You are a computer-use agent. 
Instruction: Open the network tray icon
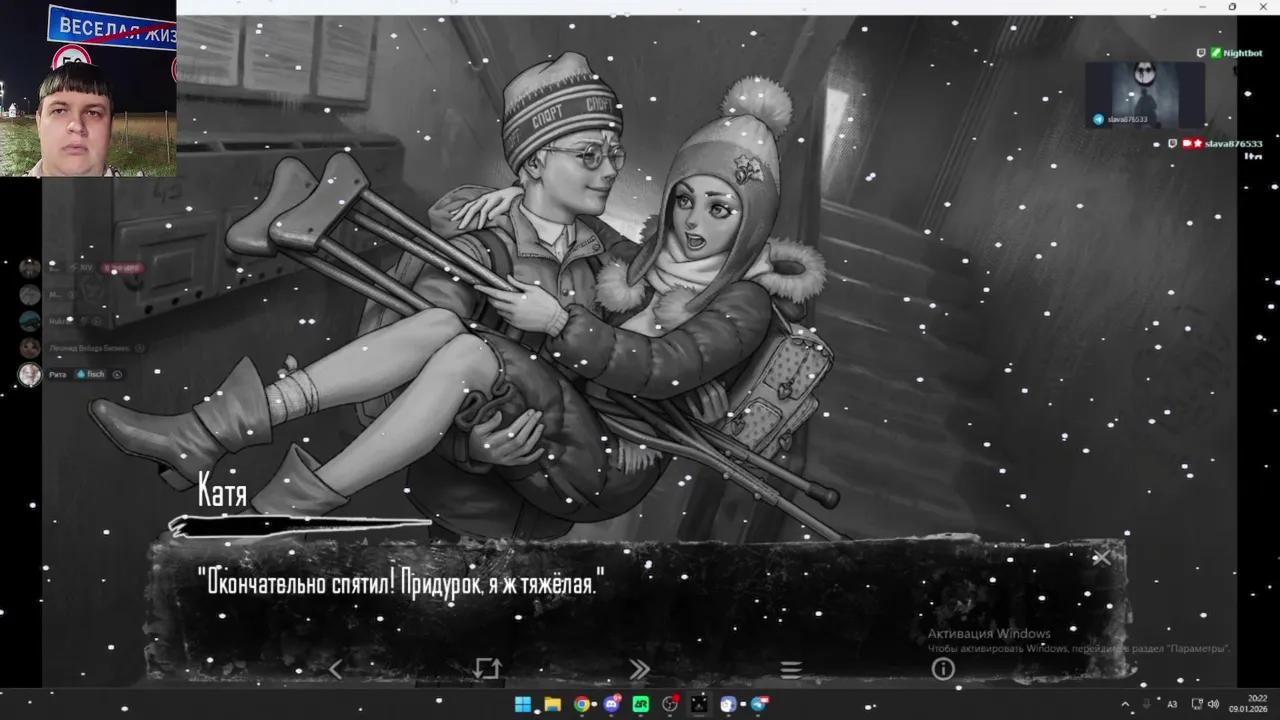(x=1197, y=705)
